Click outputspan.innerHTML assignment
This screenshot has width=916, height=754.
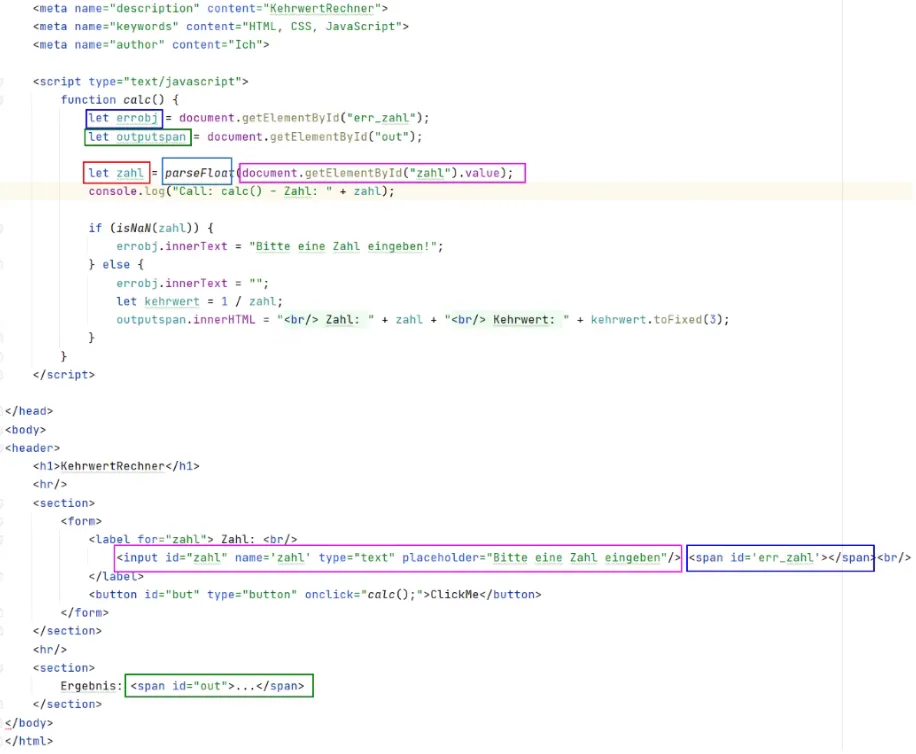[422, 319]
